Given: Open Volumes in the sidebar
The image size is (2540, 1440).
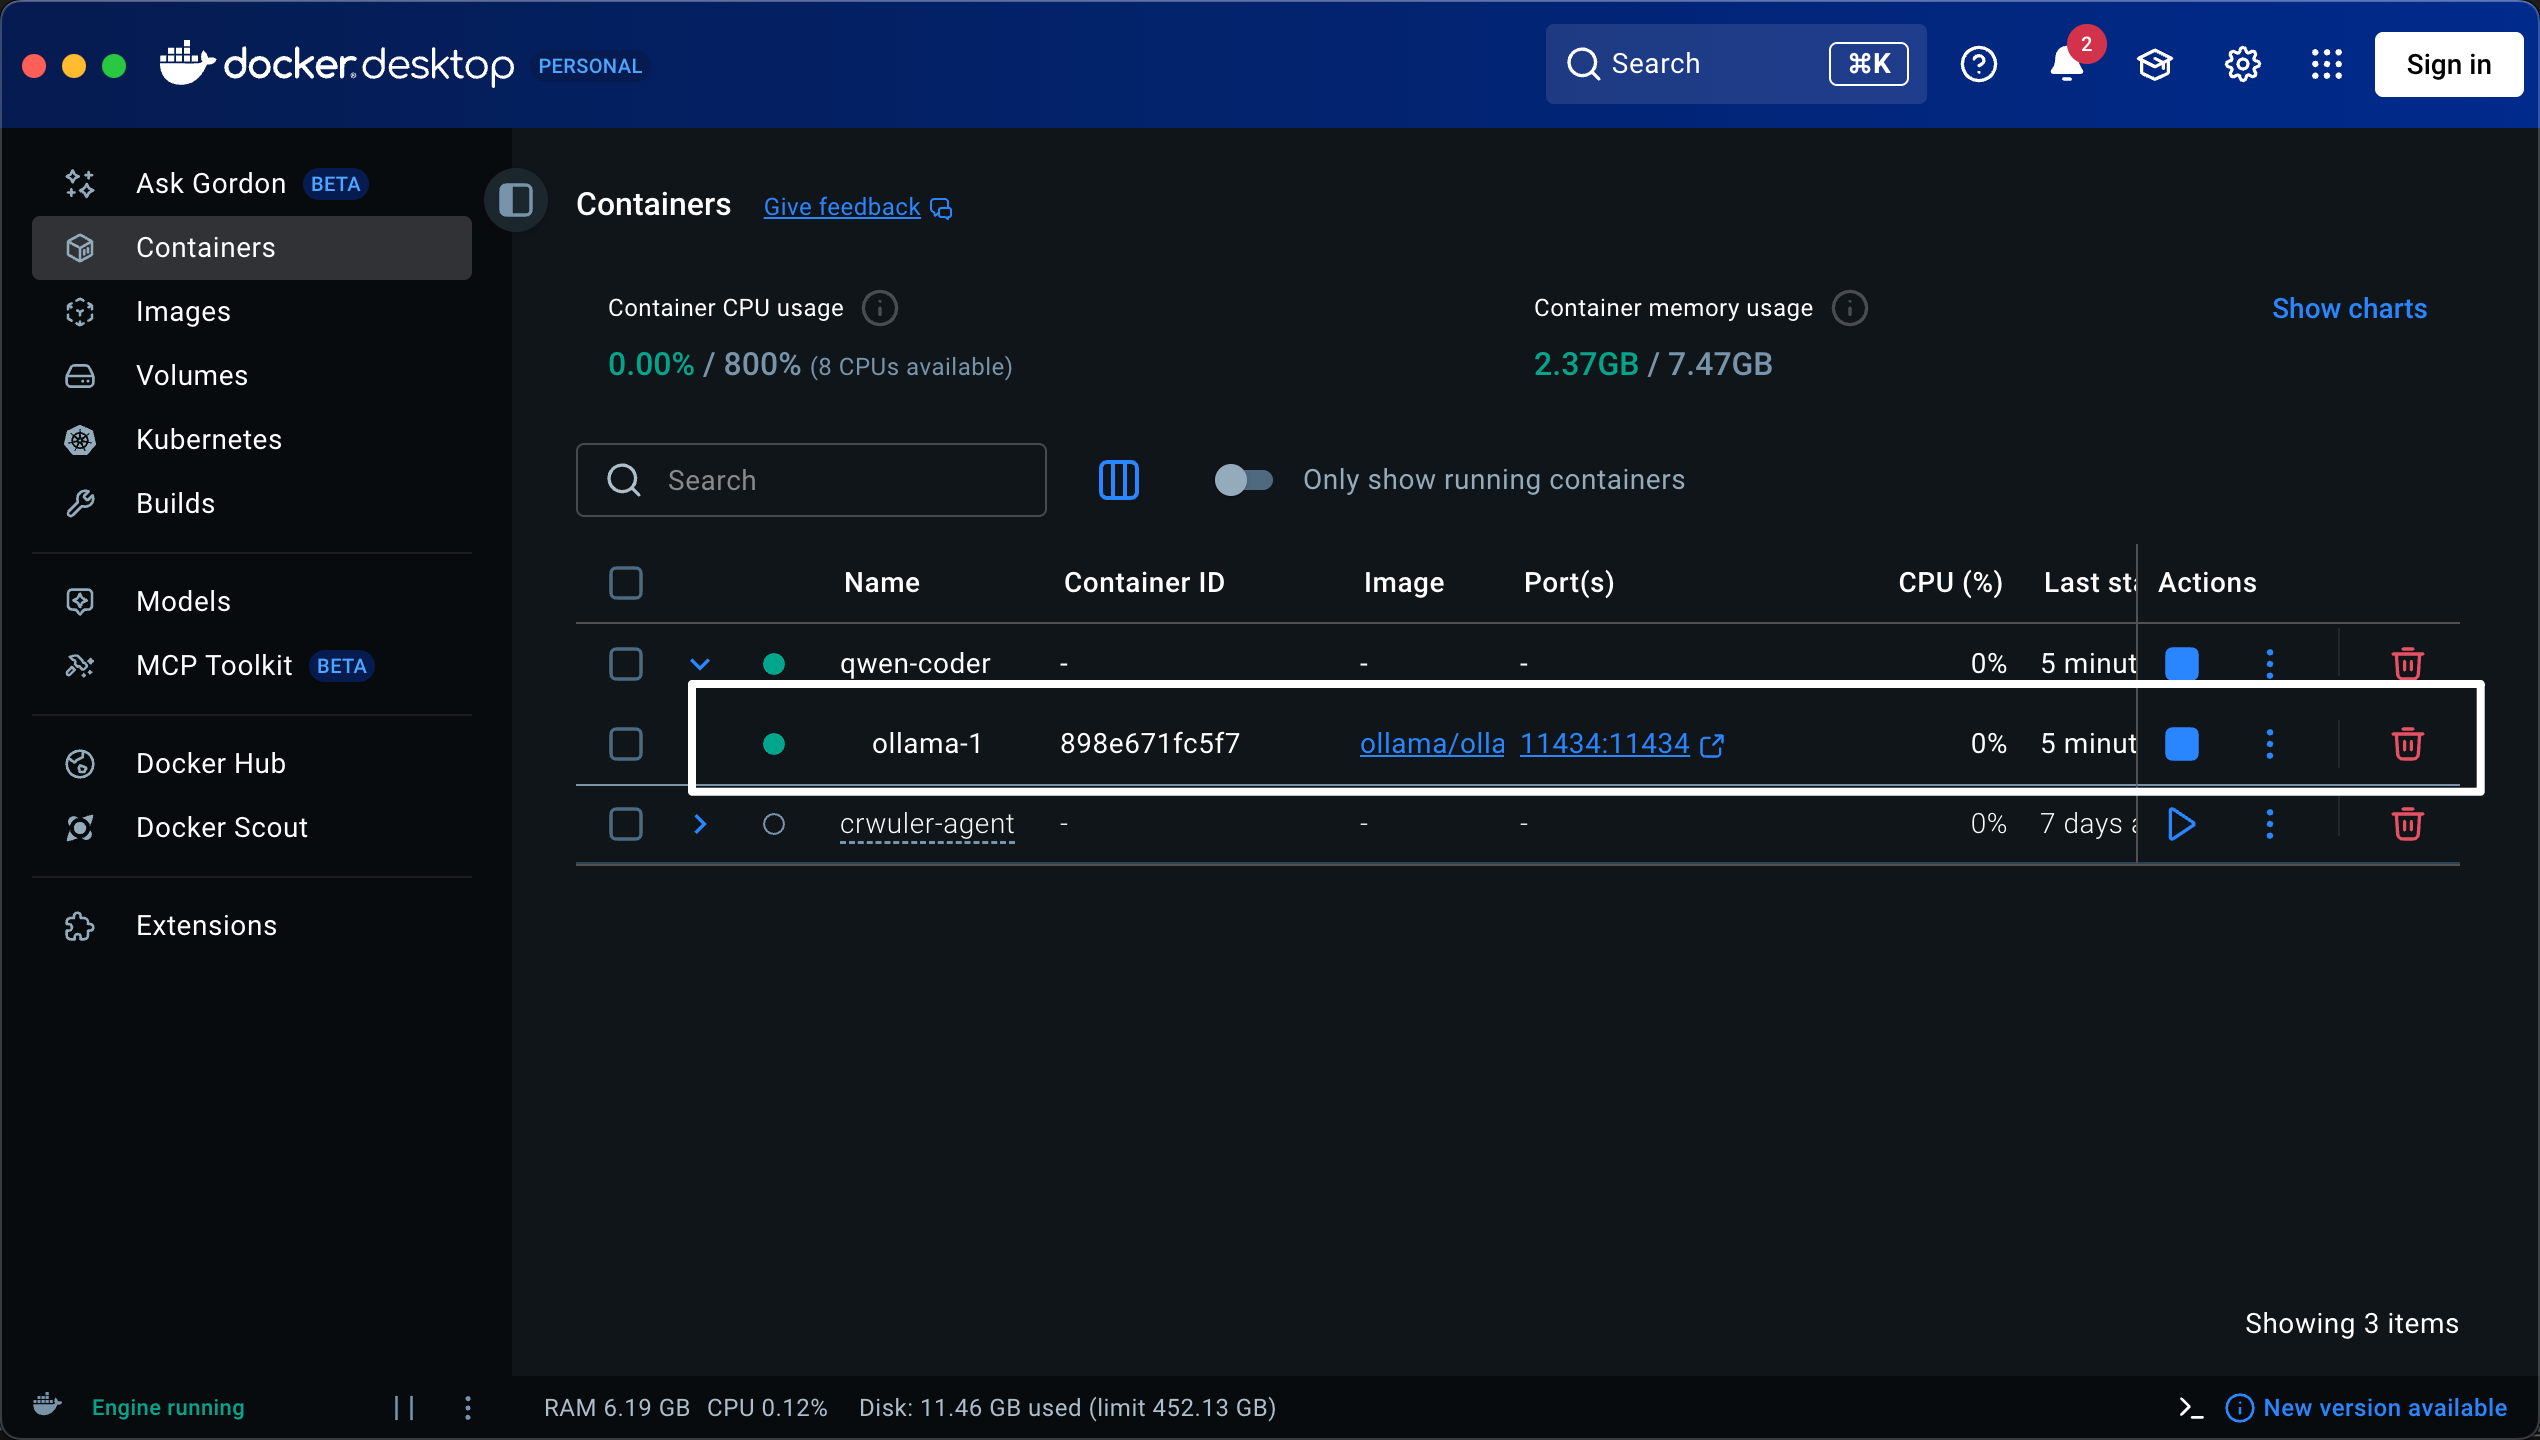Looking at the screenshot, I should pyautogui.click(x=191, y=376).
